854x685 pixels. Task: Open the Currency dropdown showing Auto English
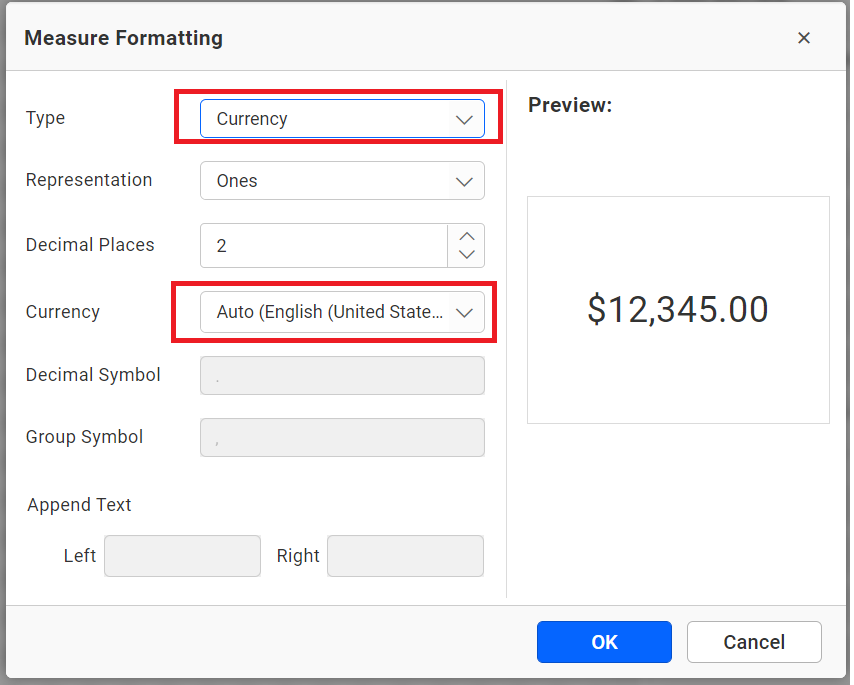tap(330, 312)
